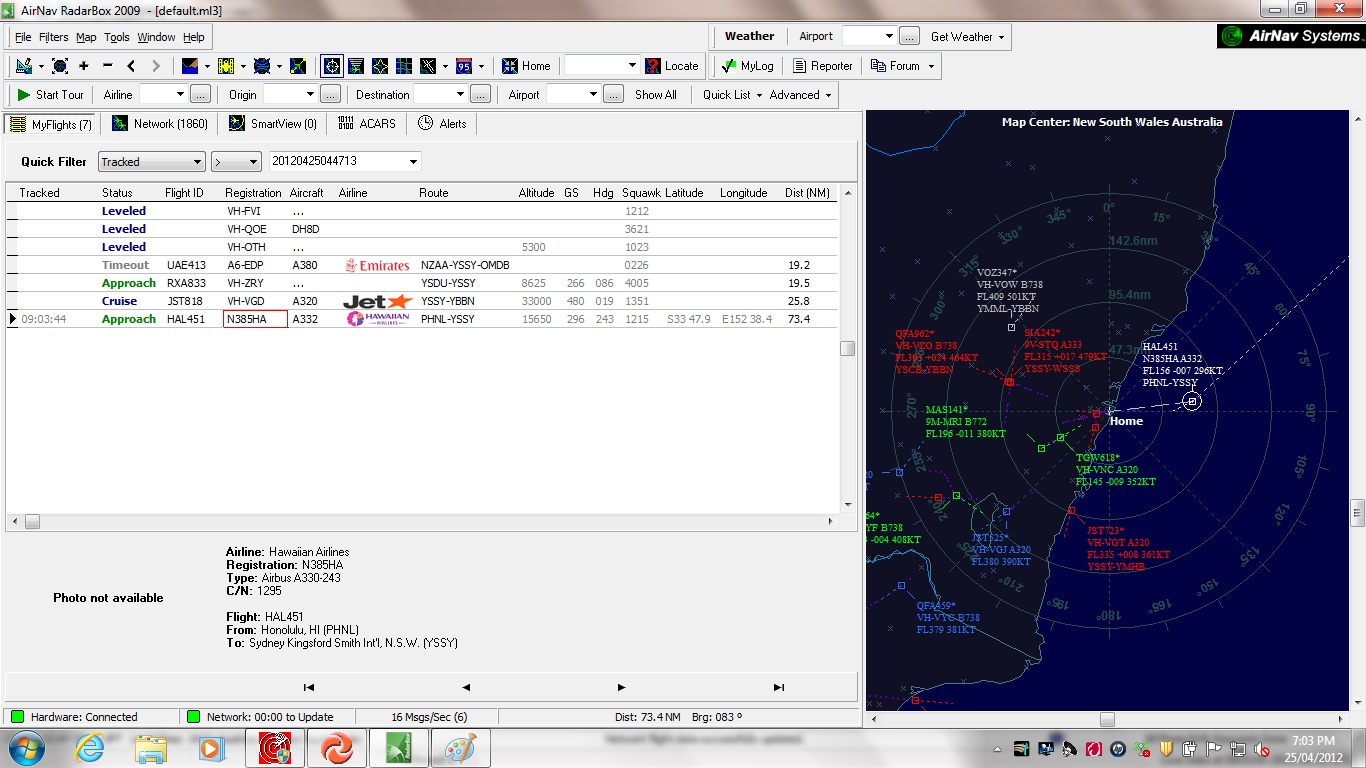Select HAL451 aircraft symbol on map
The height and width of the screenshot is (768, 1366).
1191,401
